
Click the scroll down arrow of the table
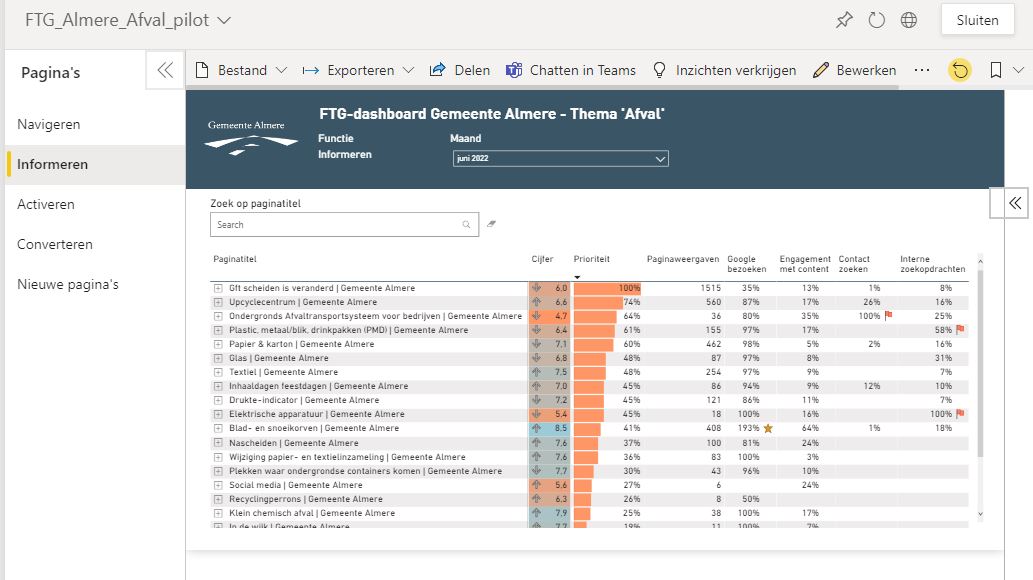coord(980,514)
